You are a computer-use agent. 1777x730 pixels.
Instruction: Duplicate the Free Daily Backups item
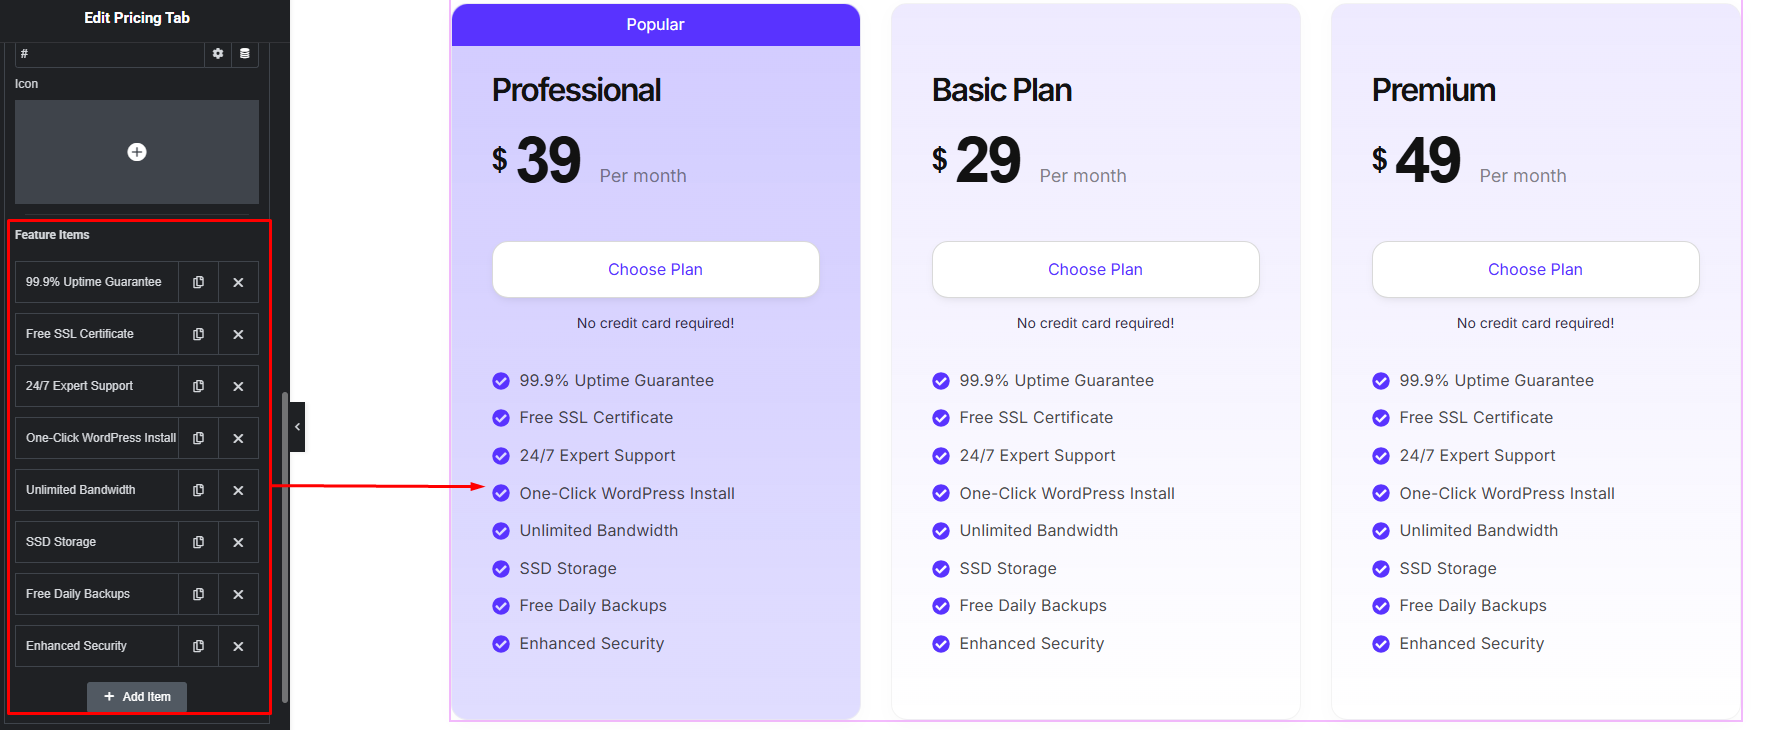198,594
